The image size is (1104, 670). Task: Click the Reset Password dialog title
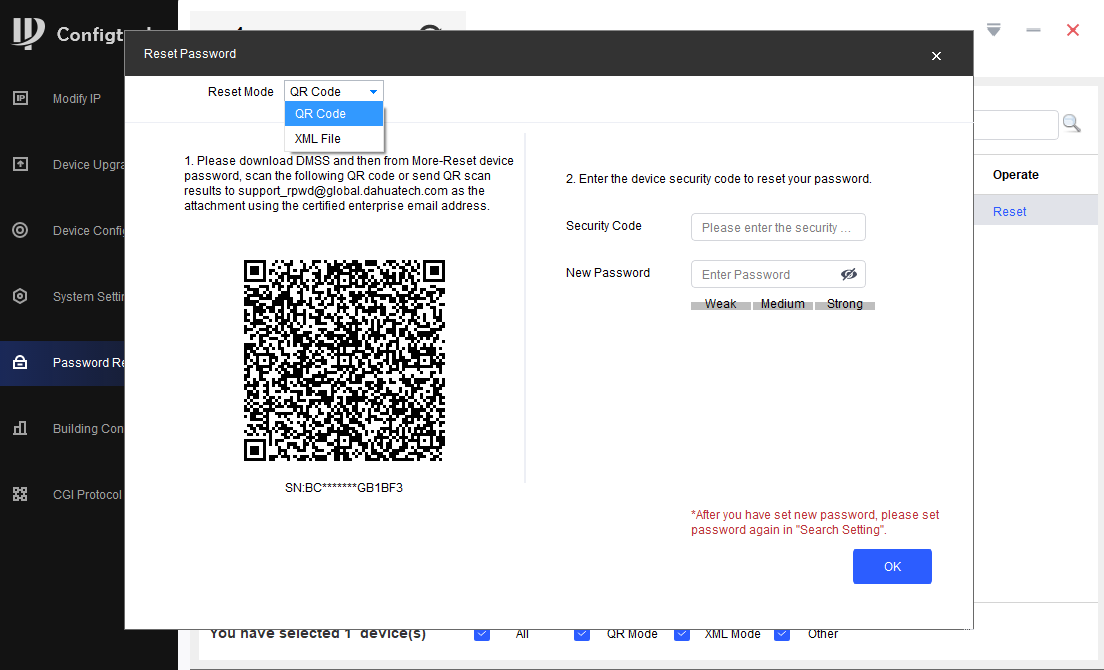(x=190, y=53)
